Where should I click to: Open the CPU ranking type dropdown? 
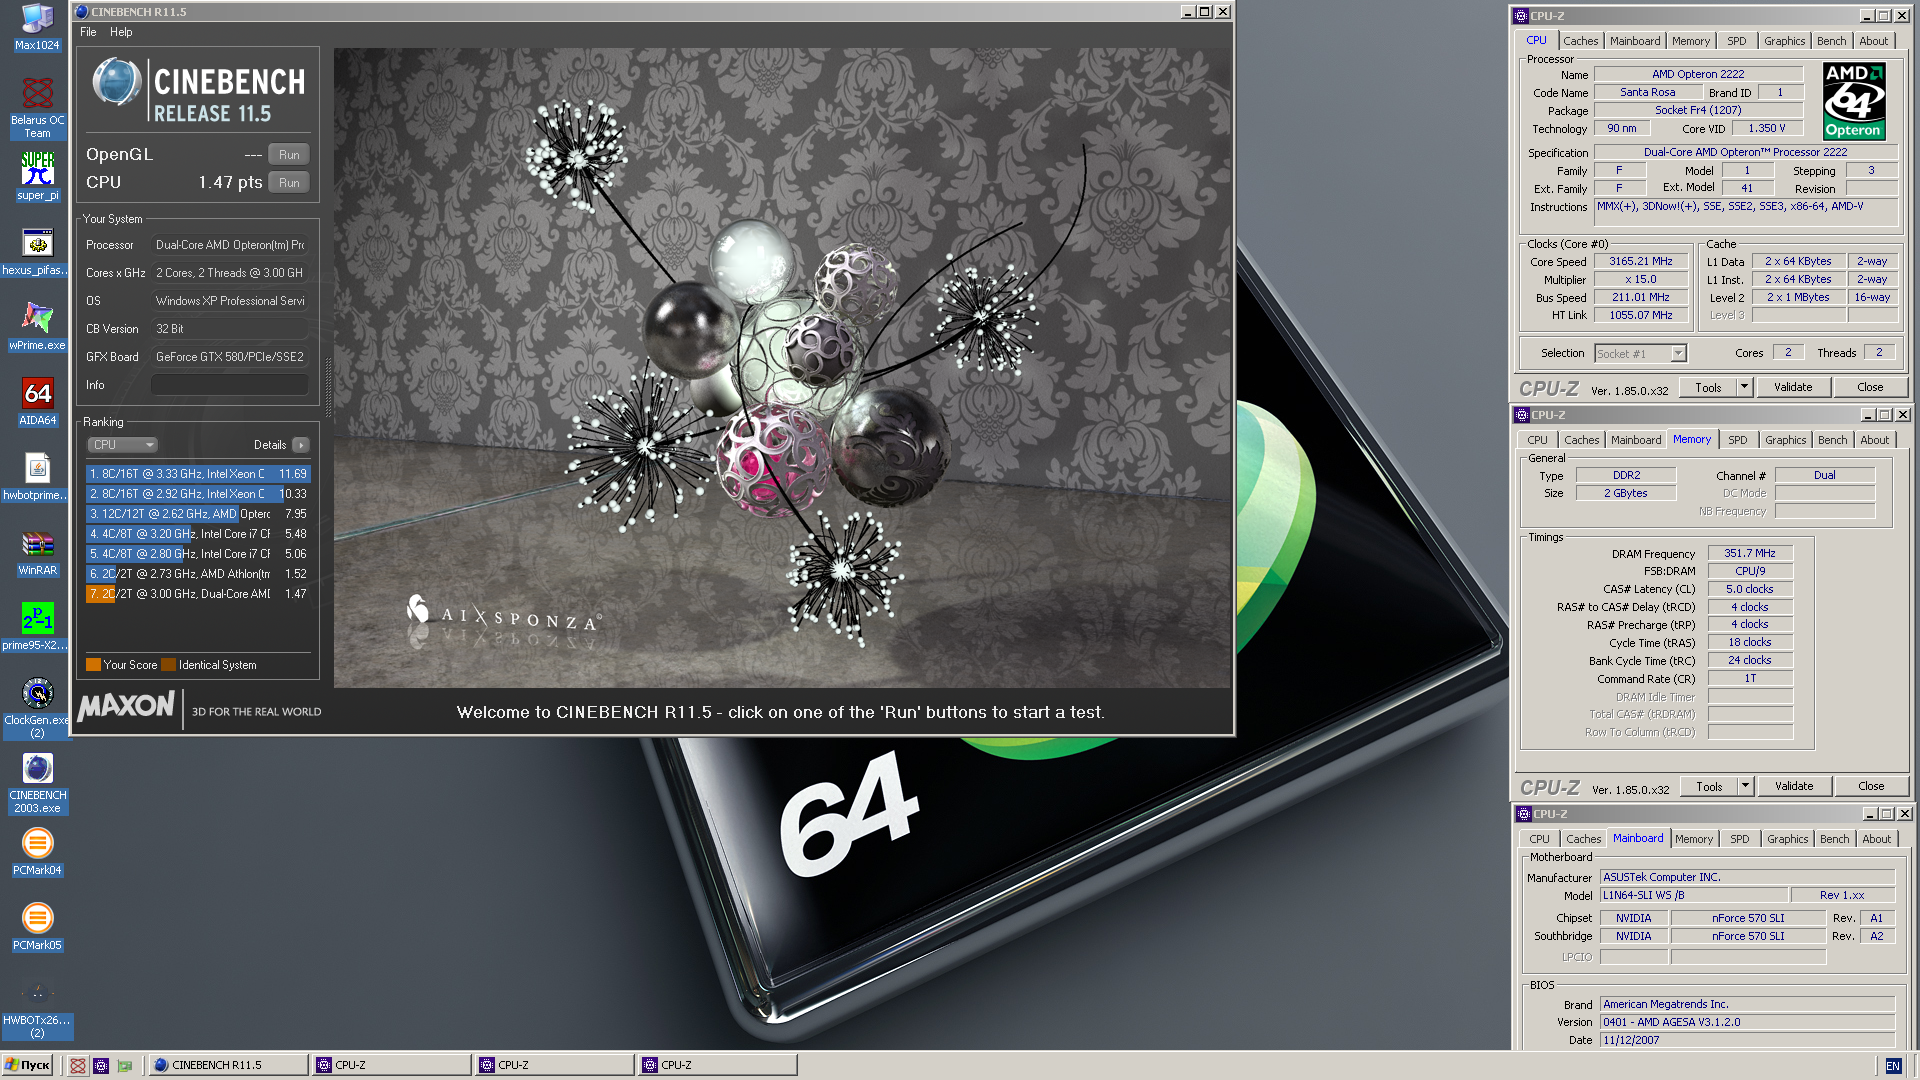click(x=122, y=445)
